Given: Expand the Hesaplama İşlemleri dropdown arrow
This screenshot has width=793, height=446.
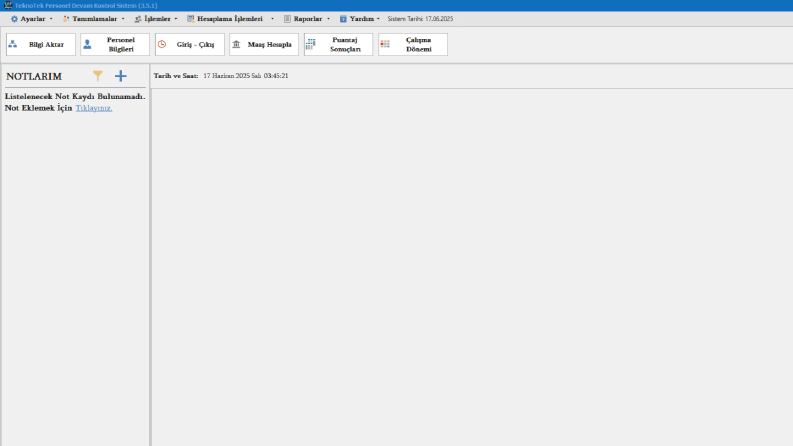Looking at the screenshot, I should pyautogui.click(x=272, y=19).
